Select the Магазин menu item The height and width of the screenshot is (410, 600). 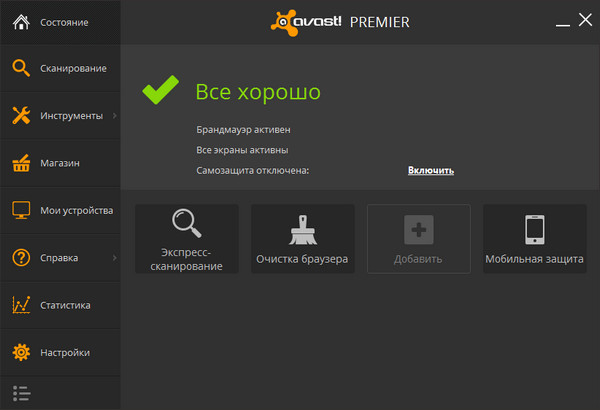pyautogui.click(x=60, y=163)
